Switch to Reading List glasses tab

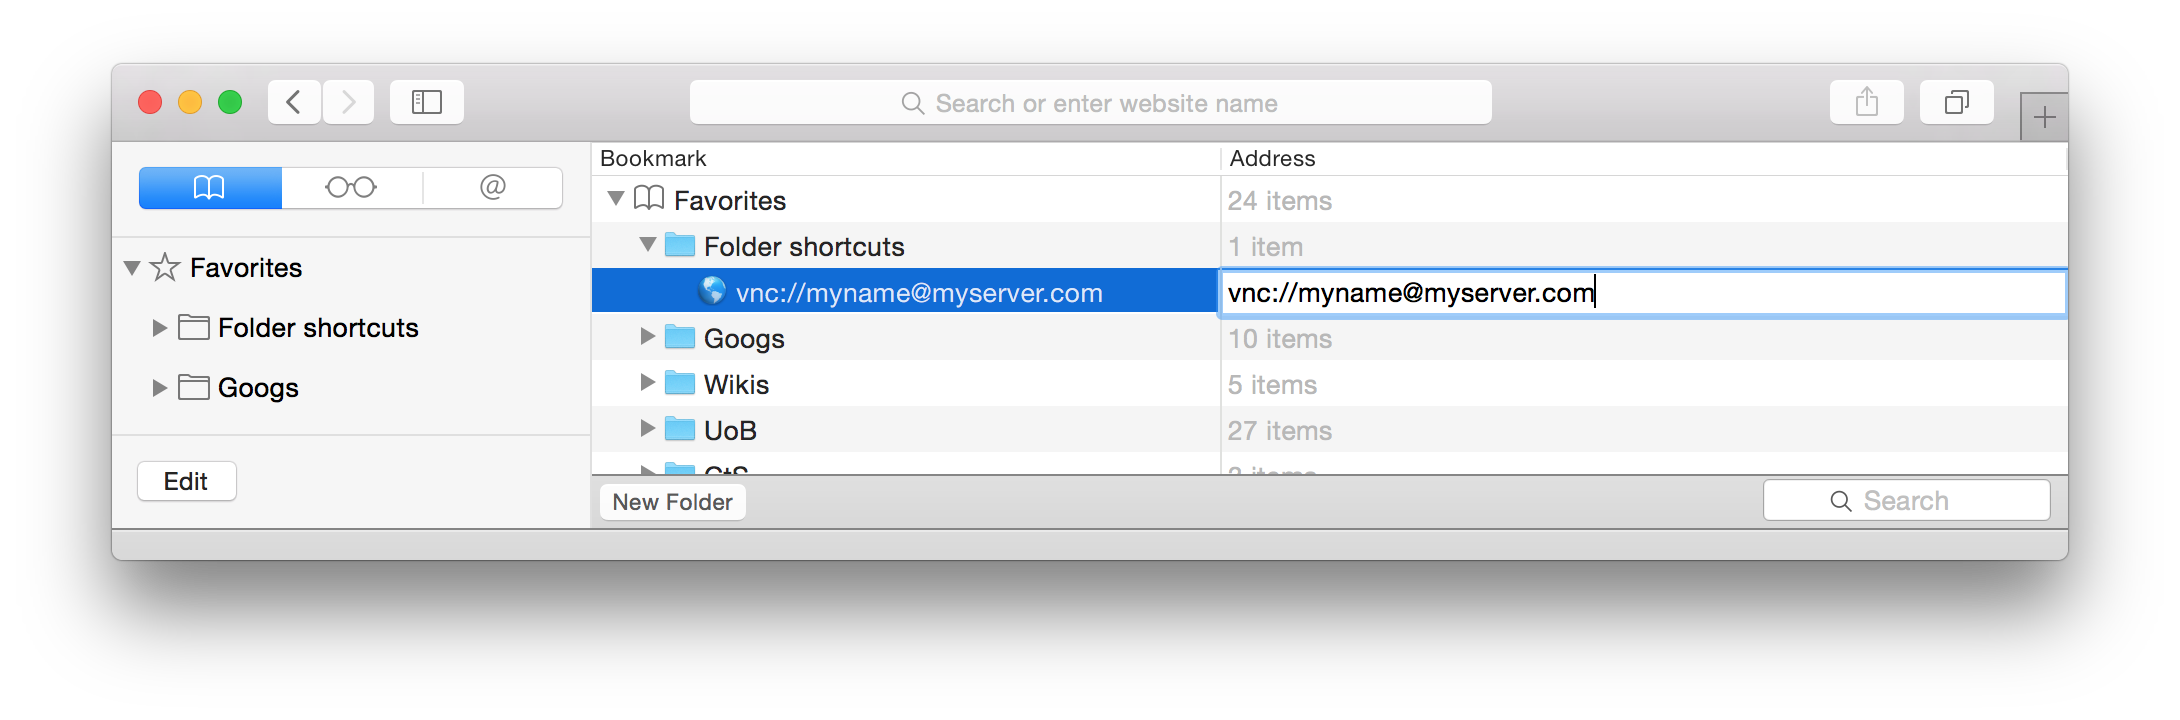coord(351,188)
